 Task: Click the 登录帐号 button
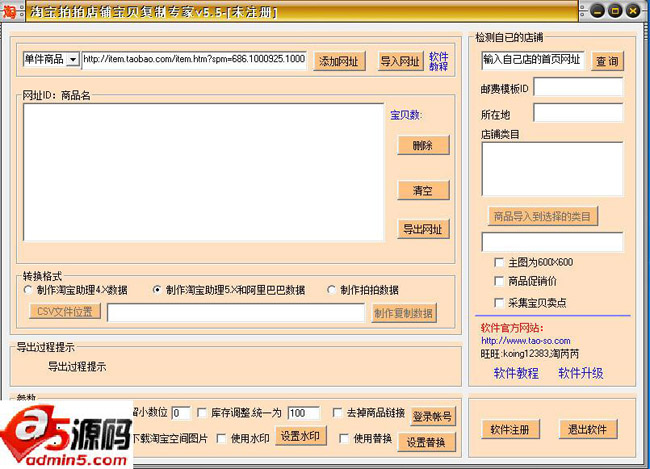click(433, 416)
